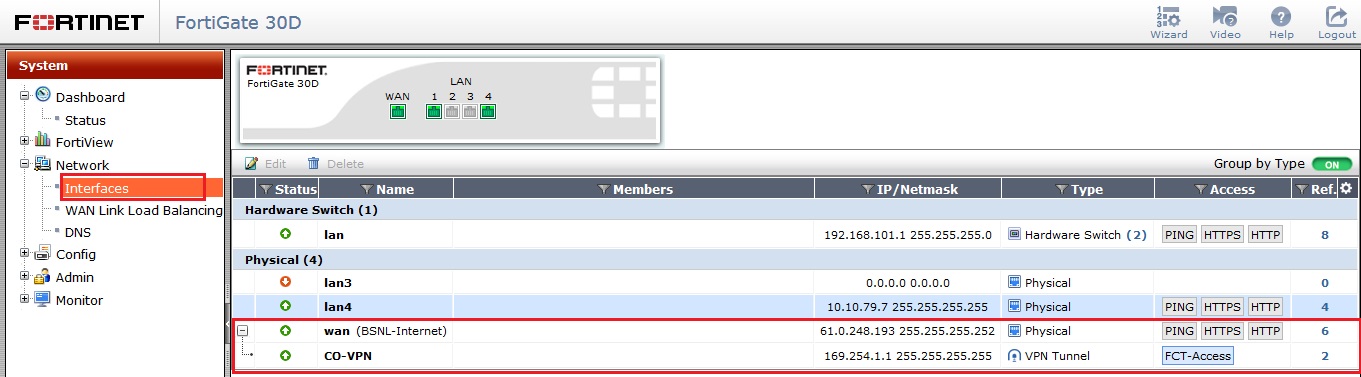1361x377 pixels.
Task: Click Hardware Switch member count (2)
Action: click(x=1136, y=235)
